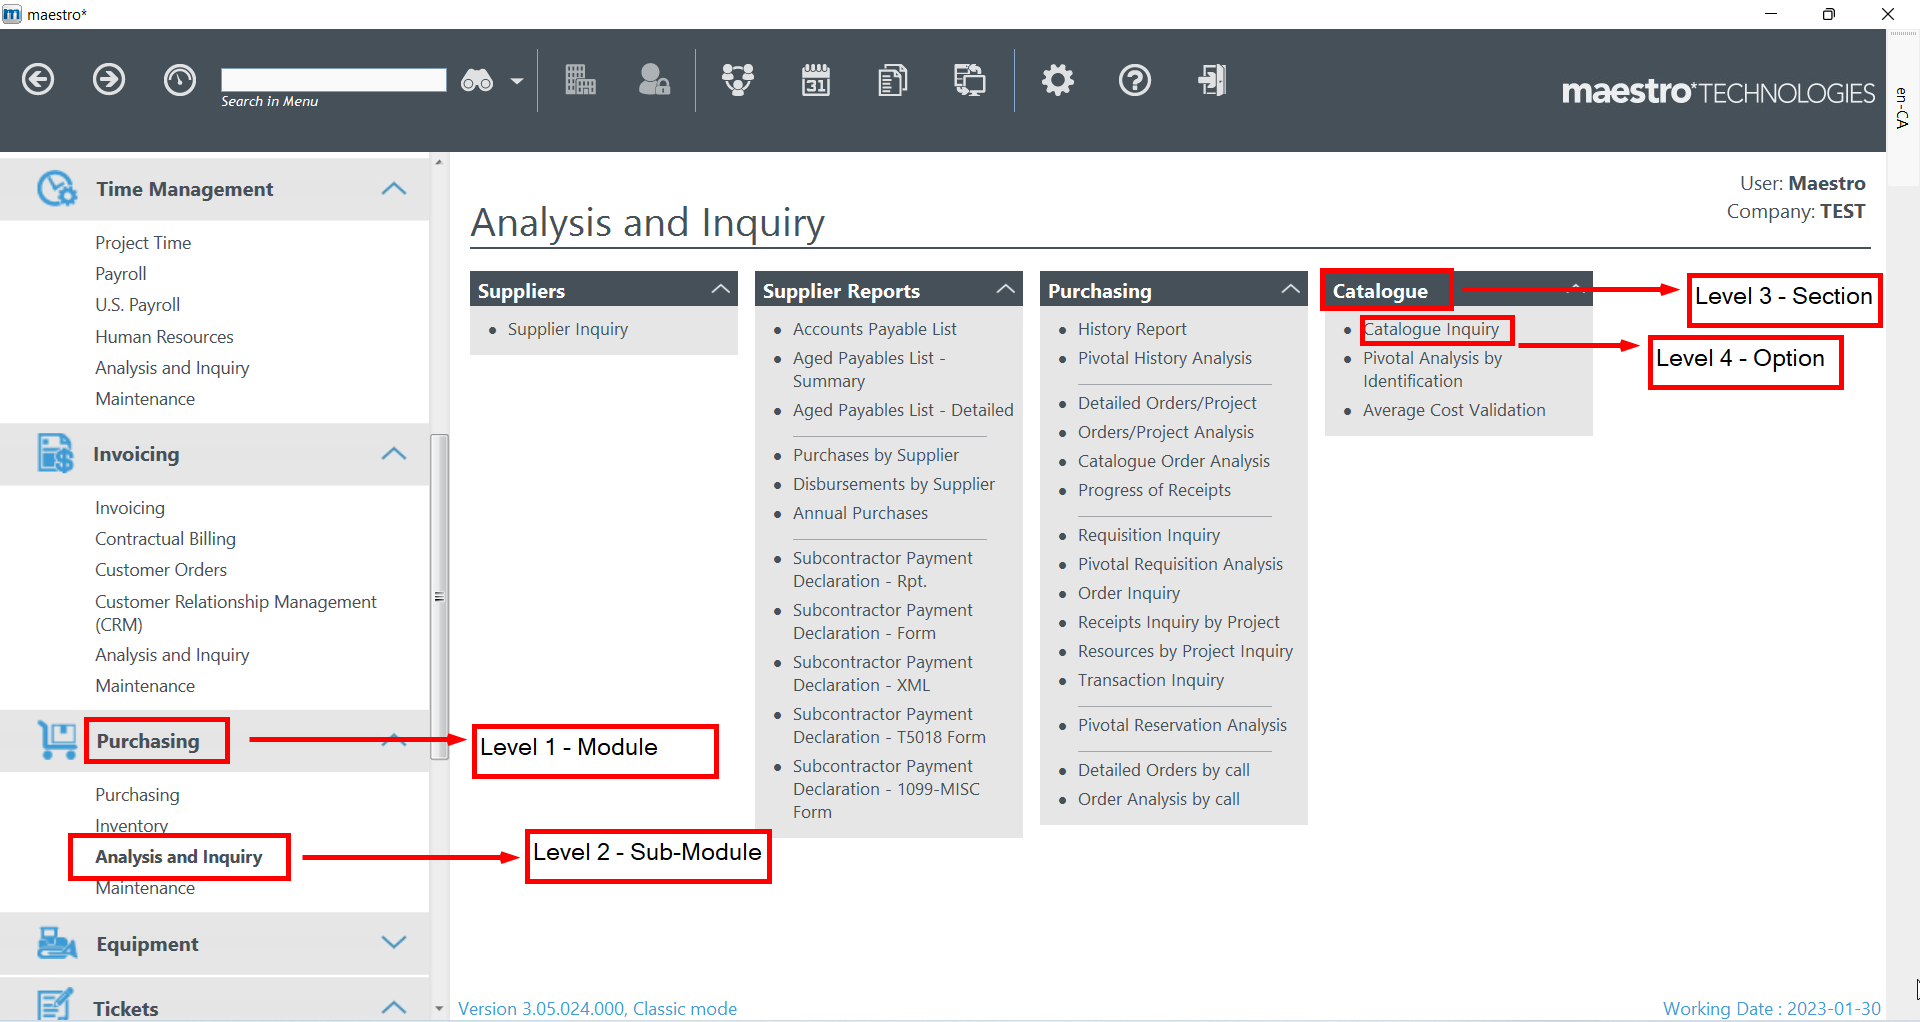Expand the Equipment module chevron
The image size is (1920, 1022).
[x=394, y=942]
